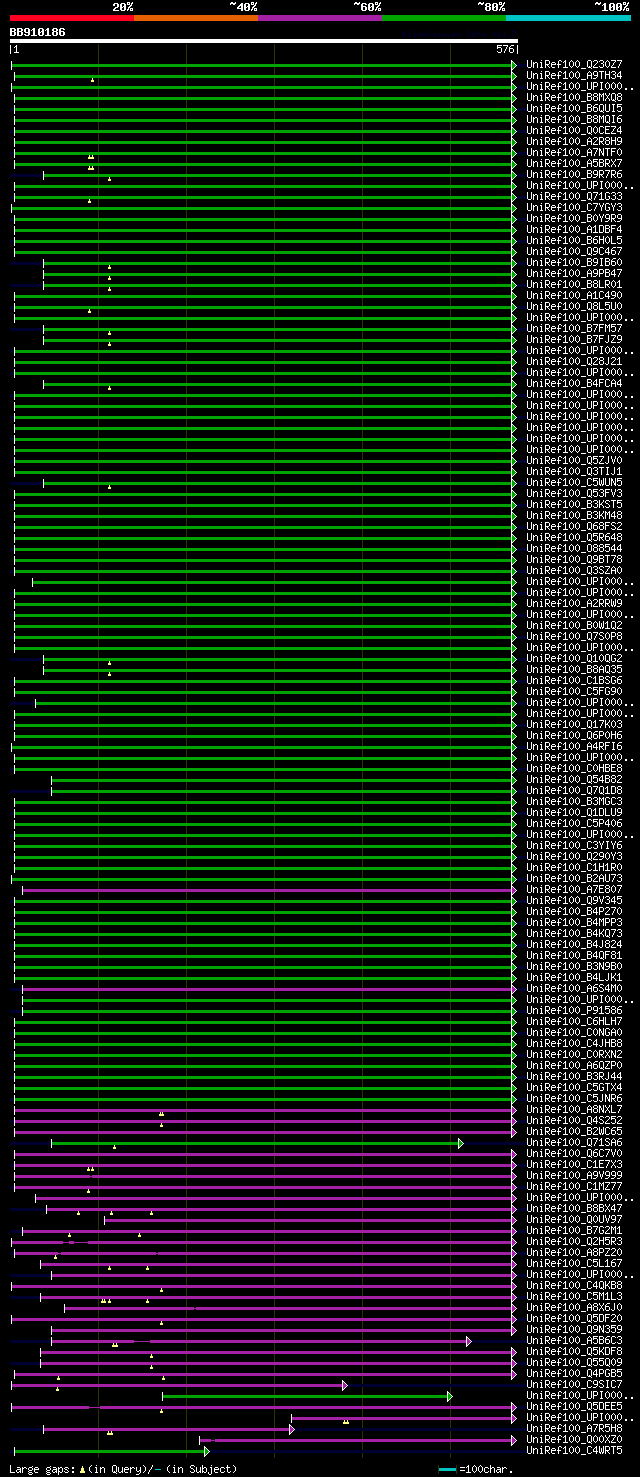
Task: Select the label UniRef100_C5L167
Action: (574, 1263)
